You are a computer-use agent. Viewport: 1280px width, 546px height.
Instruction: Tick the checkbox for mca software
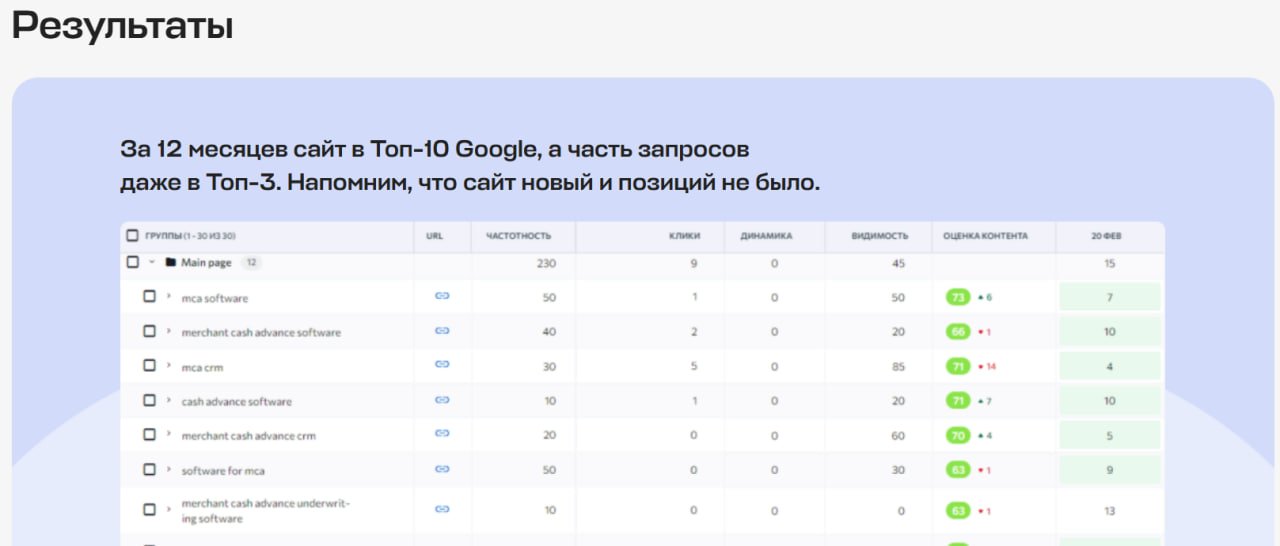pyautogui.click(x=149, y=297)
